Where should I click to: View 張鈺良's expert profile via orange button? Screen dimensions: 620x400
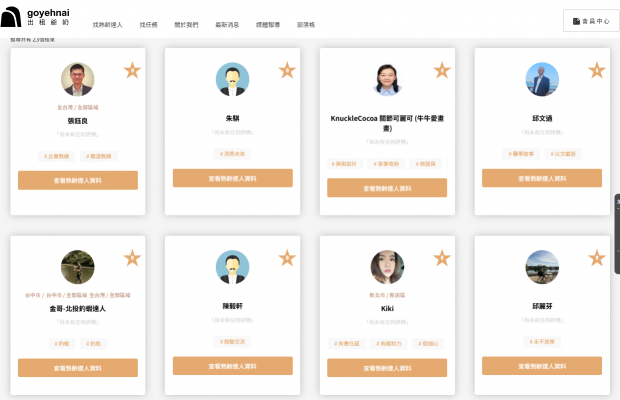click(x=78, y=180)
